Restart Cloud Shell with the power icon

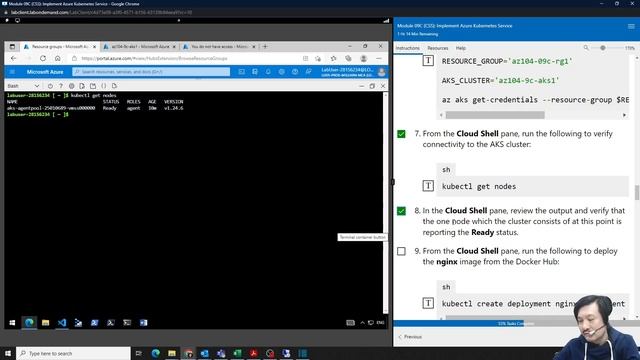[x=50, y=86]
